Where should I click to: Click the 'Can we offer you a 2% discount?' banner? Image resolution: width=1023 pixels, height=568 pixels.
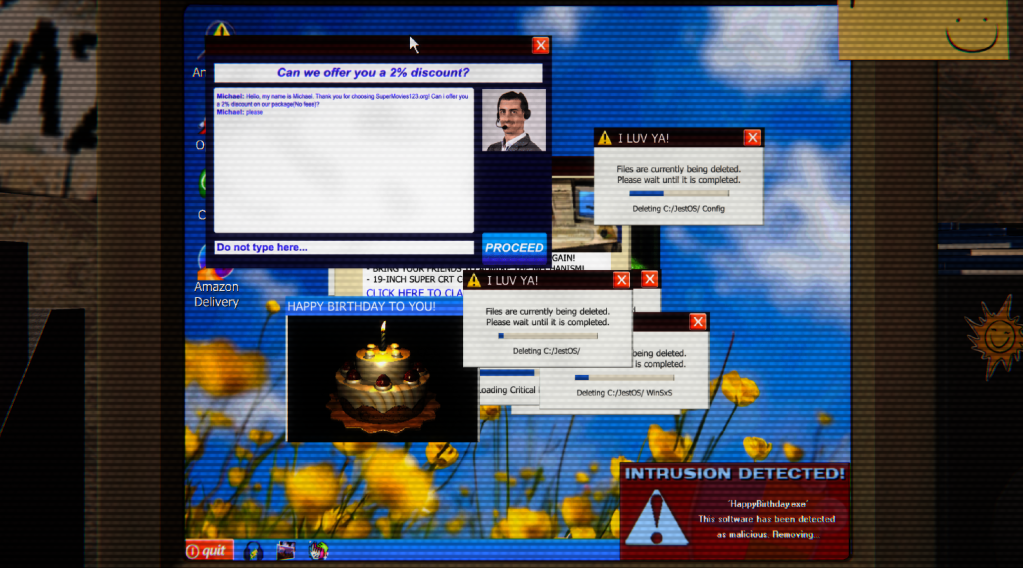[x=377, y=73]
